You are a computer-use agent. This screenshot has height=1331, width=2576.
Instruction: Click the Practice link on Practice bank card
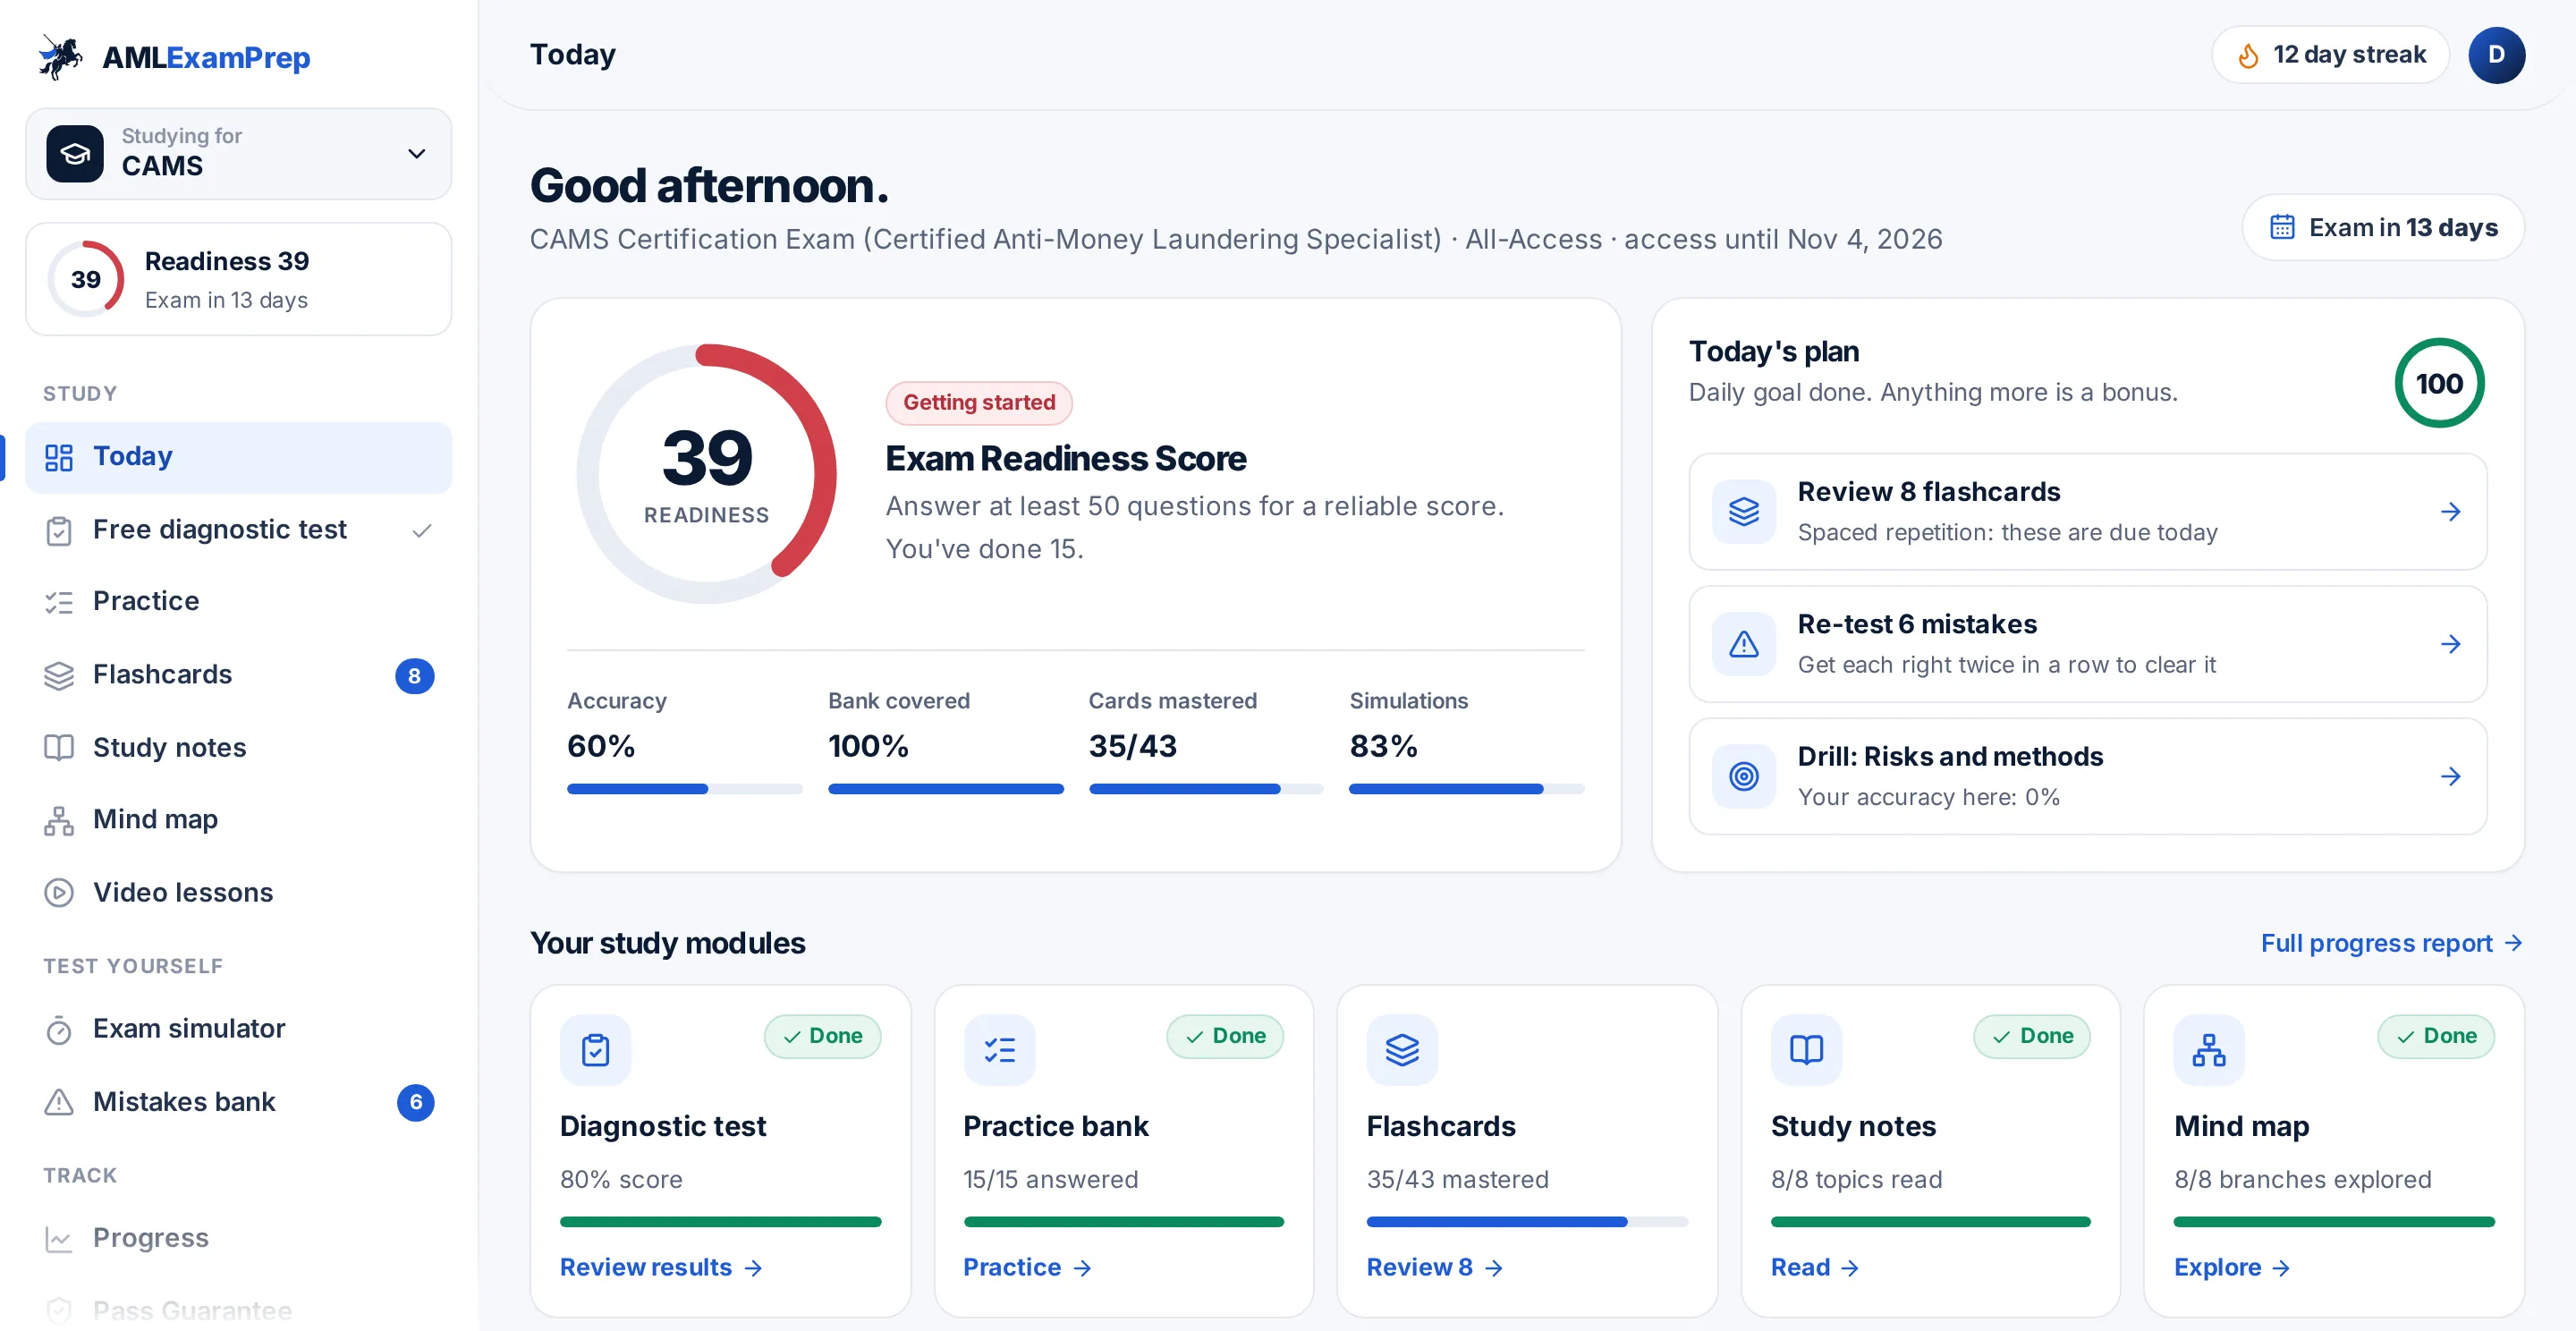coord(1026,1267)
